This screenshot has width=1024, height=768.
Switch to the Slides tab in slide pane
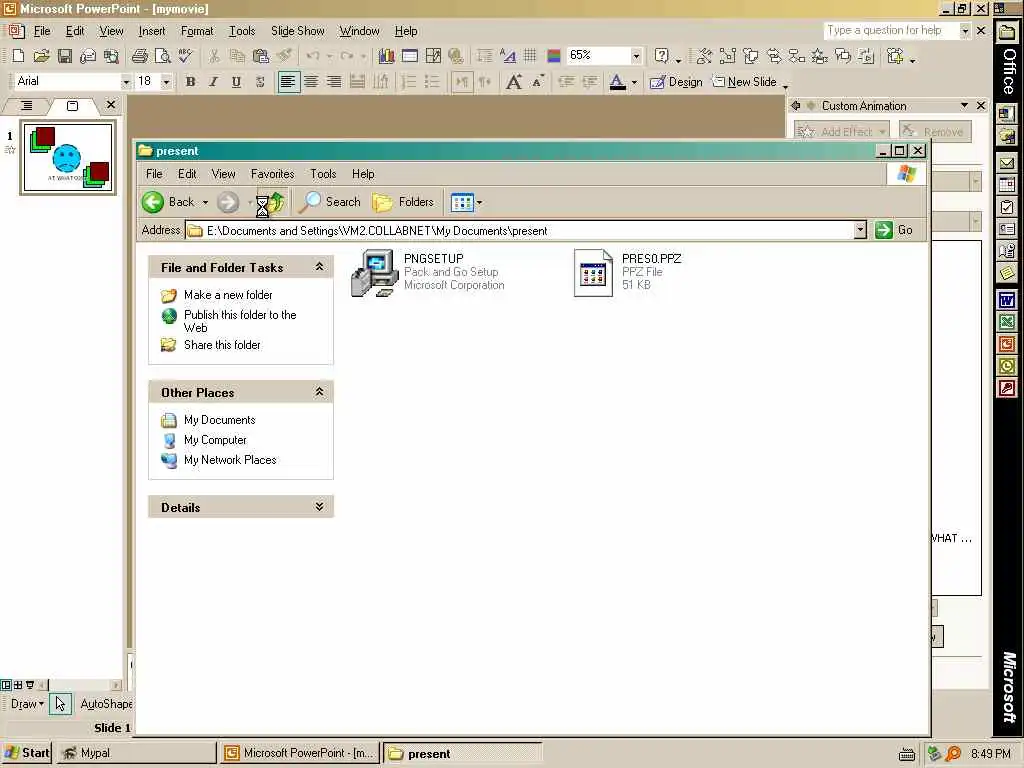point(72,105)
